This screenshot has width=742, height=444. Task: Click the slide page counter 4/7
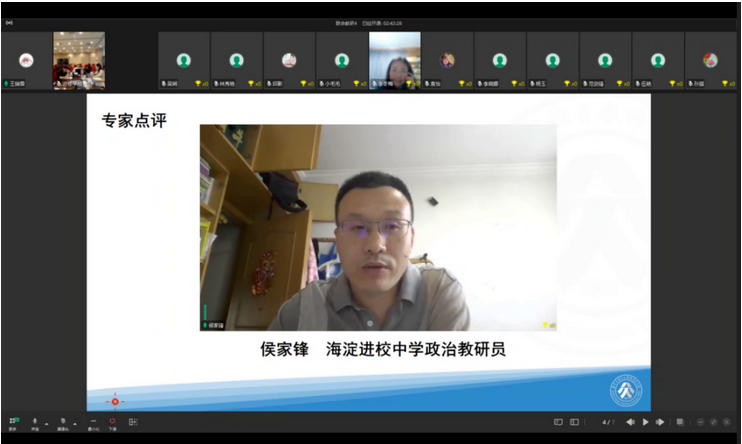tap(608, 422)
